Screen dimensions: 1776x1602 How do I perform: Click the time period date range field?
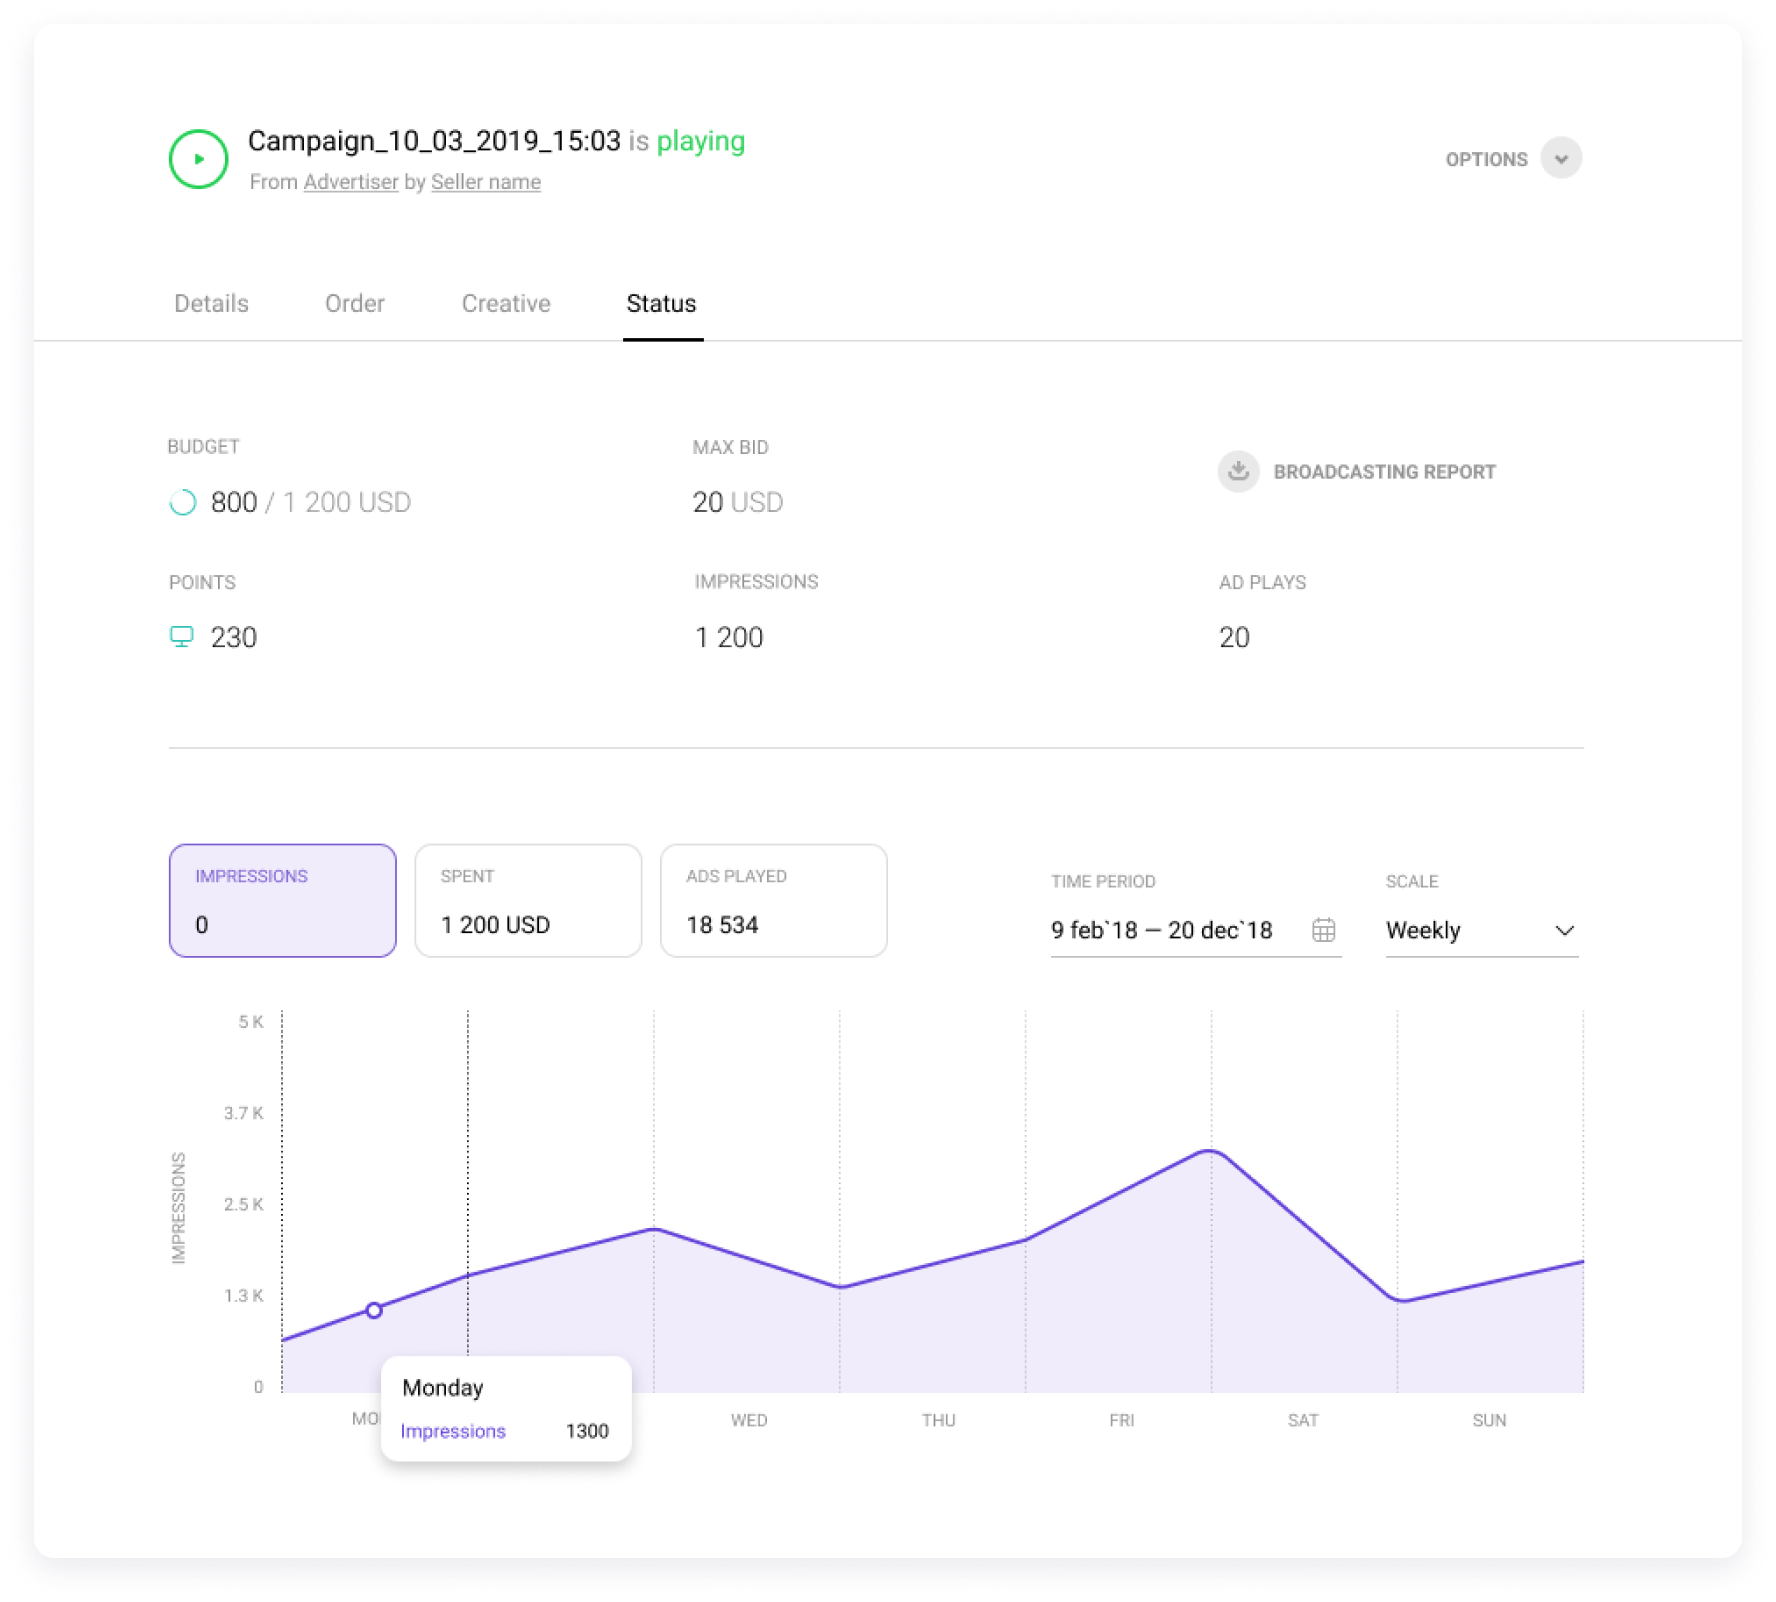click(1196, 931)
